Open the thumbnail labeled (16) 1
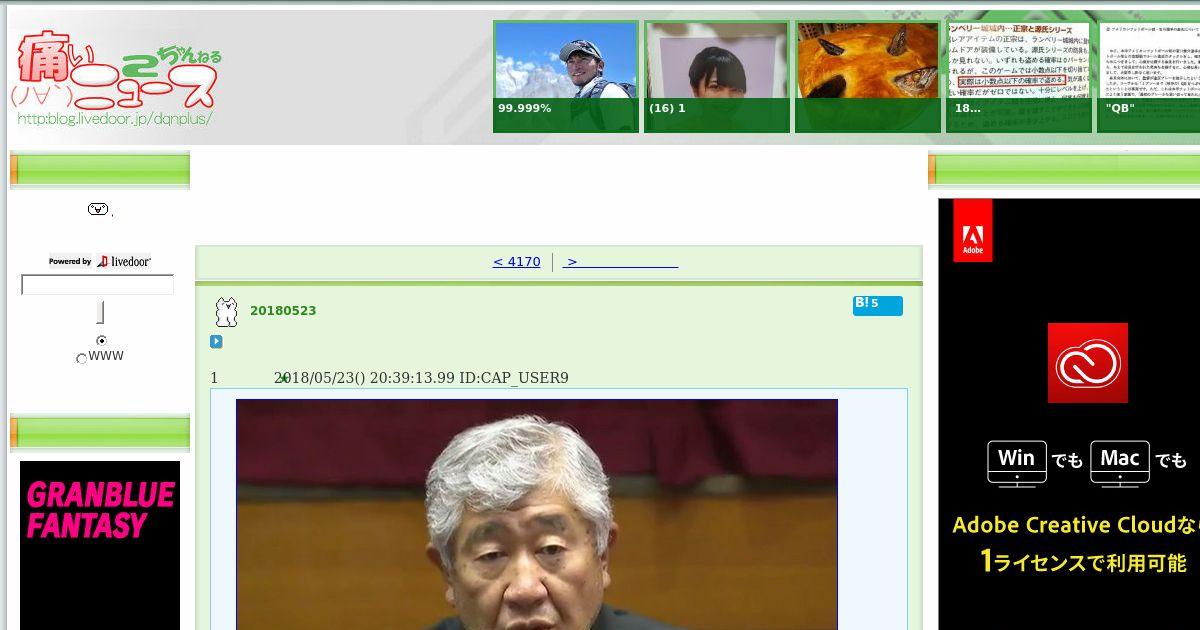The image size is (1200, 630). point(717,77)
